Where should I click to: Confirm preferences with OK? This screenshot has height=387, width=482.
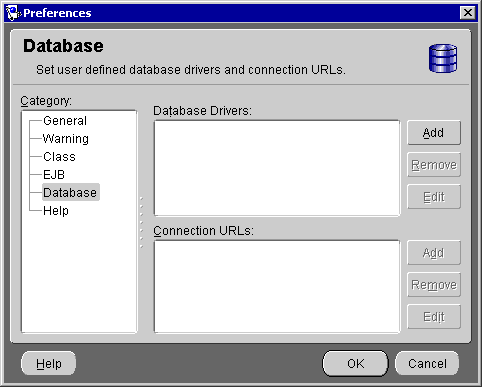355,363
